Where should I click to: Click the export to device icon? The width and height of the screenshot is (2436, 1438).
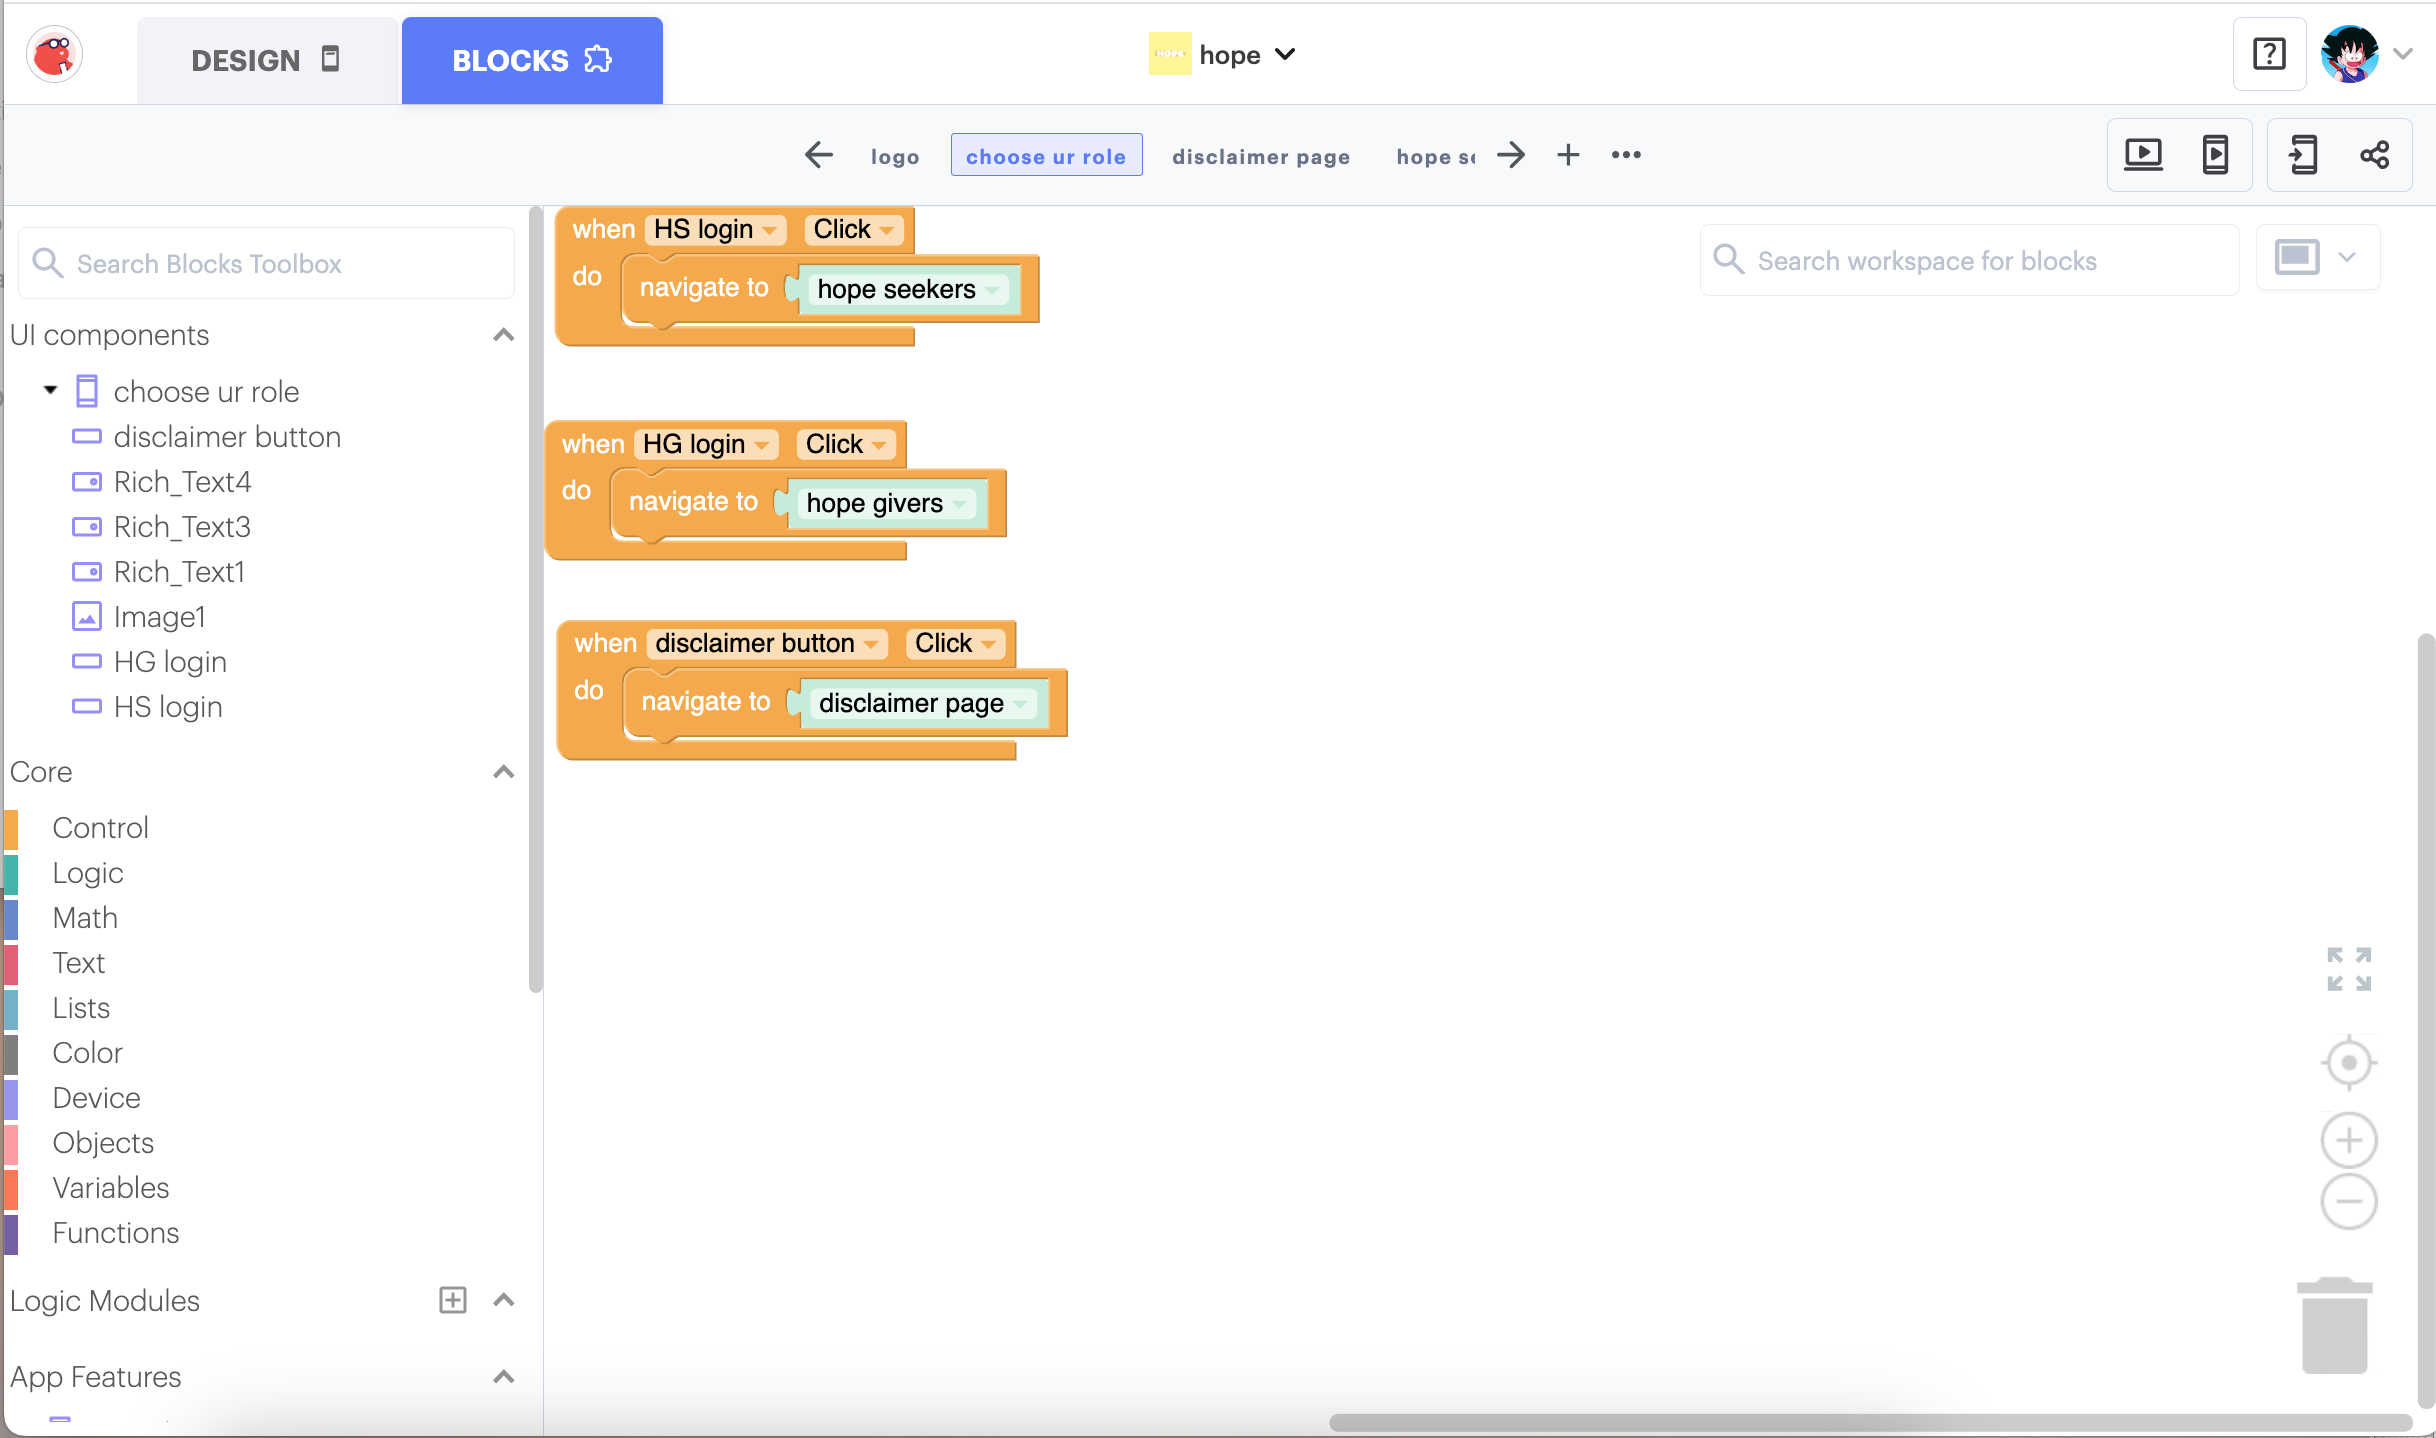[2303, 155]
